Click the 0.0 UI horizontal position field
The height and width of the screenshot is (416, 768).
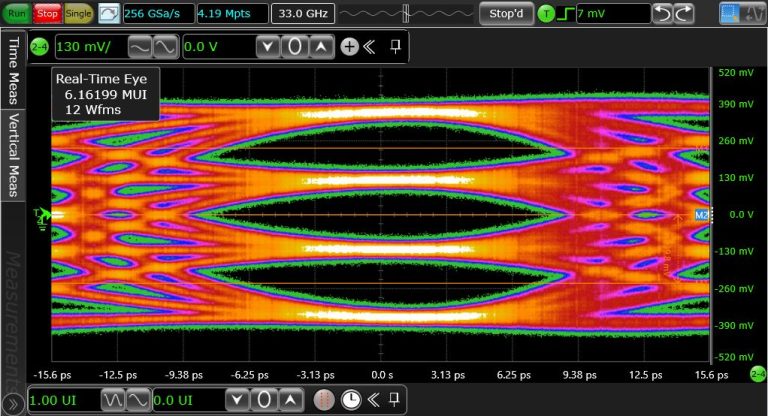coord(189,400)
